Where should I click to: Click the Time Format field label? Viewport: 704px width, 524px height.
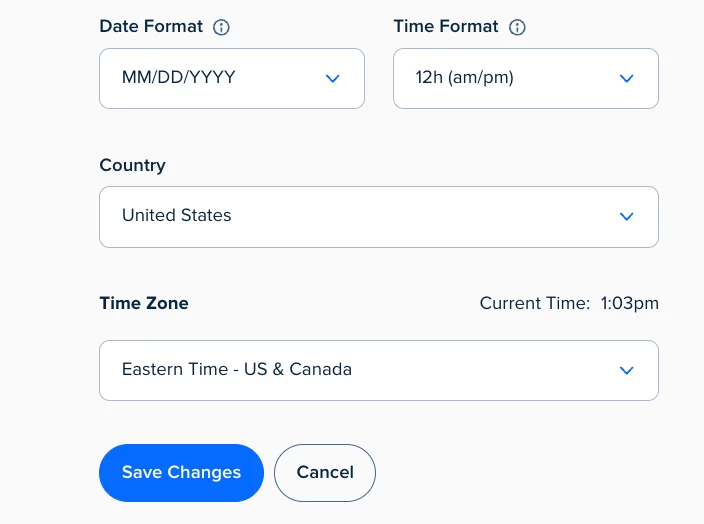tap(446, 26)
